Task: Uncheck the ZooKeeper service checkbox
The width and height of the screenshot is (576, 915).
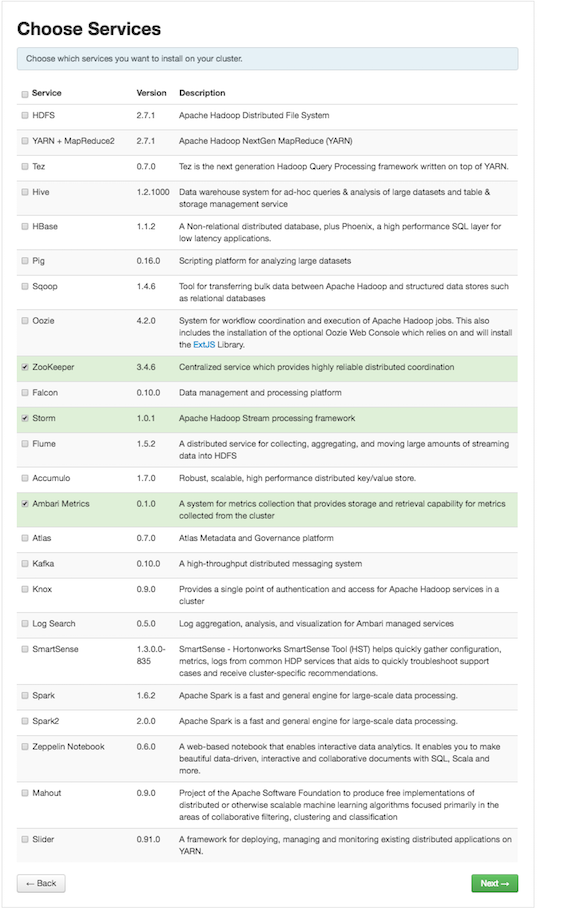Action: click(25, 368)
